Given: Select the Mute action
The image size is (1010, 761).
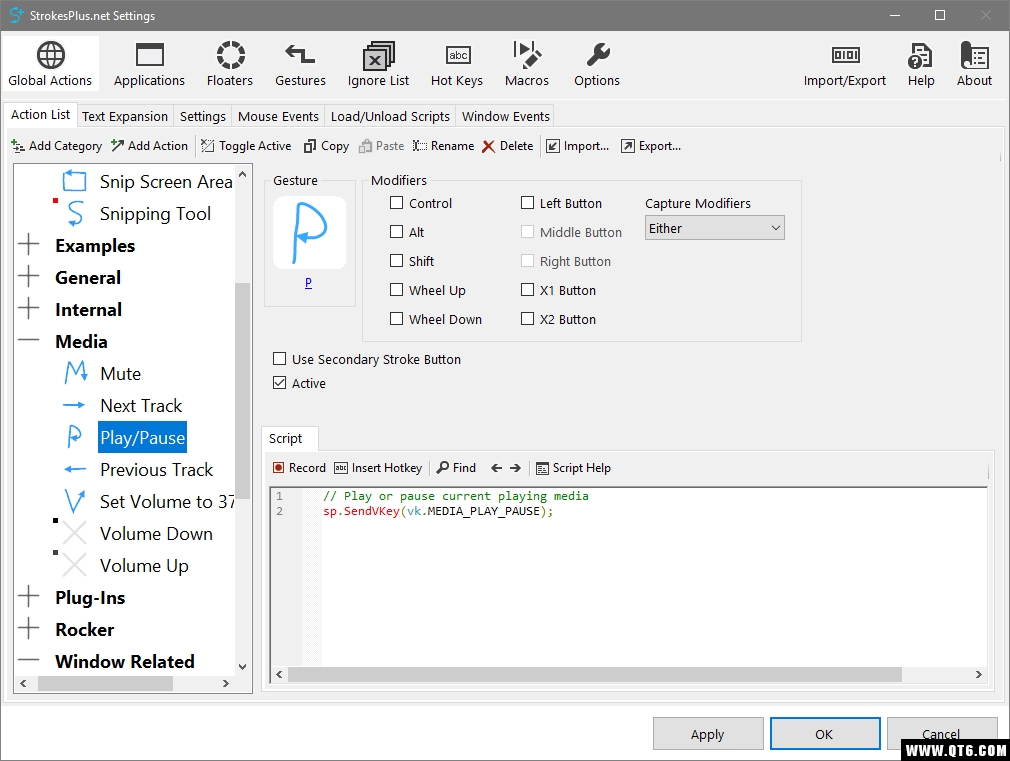Looking at the screenshot, I should tap(120, 374).
